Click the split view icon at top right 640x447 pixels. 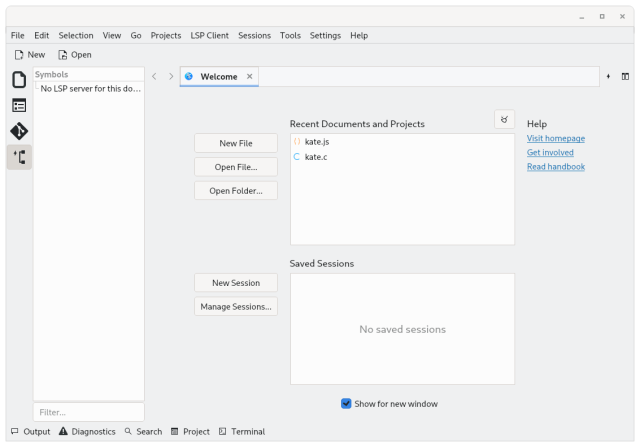625,76
